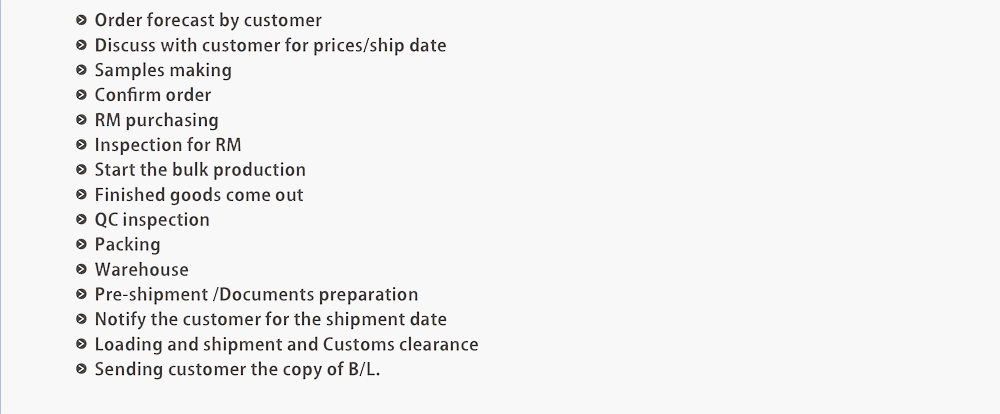Viewport: 1000px width, 414px height.
Task: Click Finished goods come out item
Action: [x=199, y=195]
